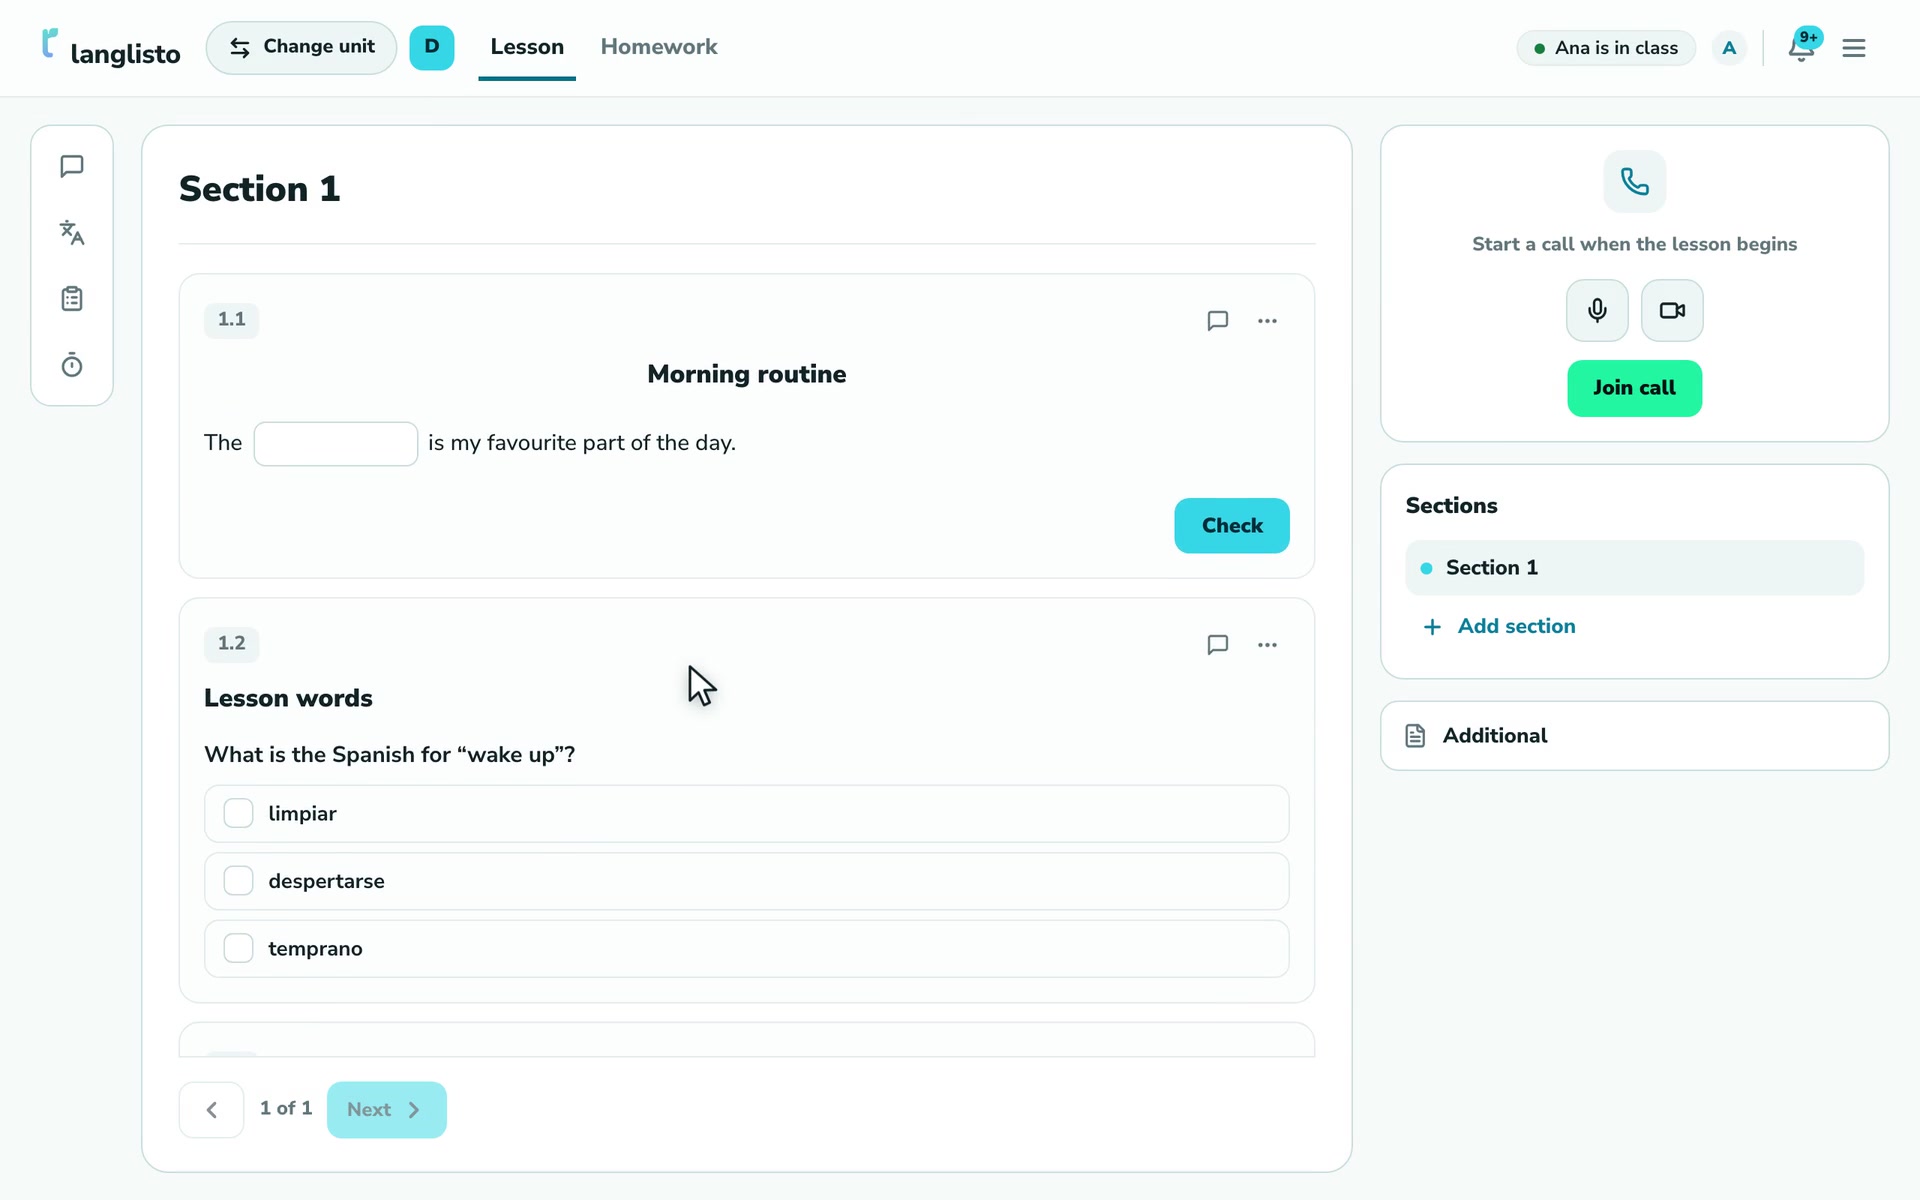Click the Join call button
The height and width of the screenshot is (1200, 1920).
pos(1634,388)
